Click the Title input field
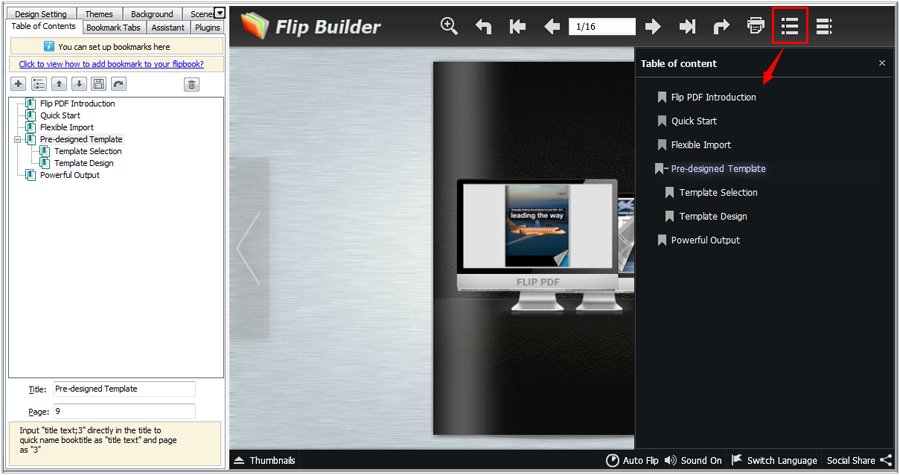The width and height of the screenshot is (900, 475). [125, 389]
